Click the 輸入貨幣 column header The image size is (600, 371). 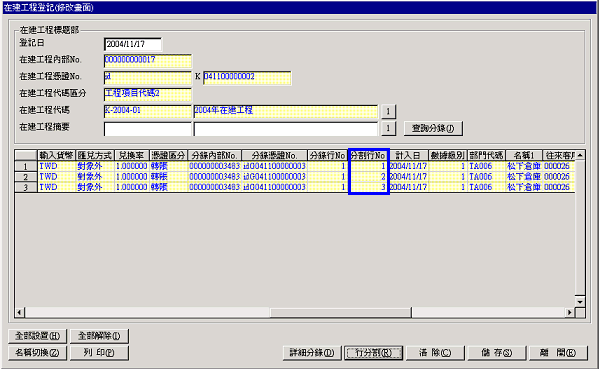57,155
